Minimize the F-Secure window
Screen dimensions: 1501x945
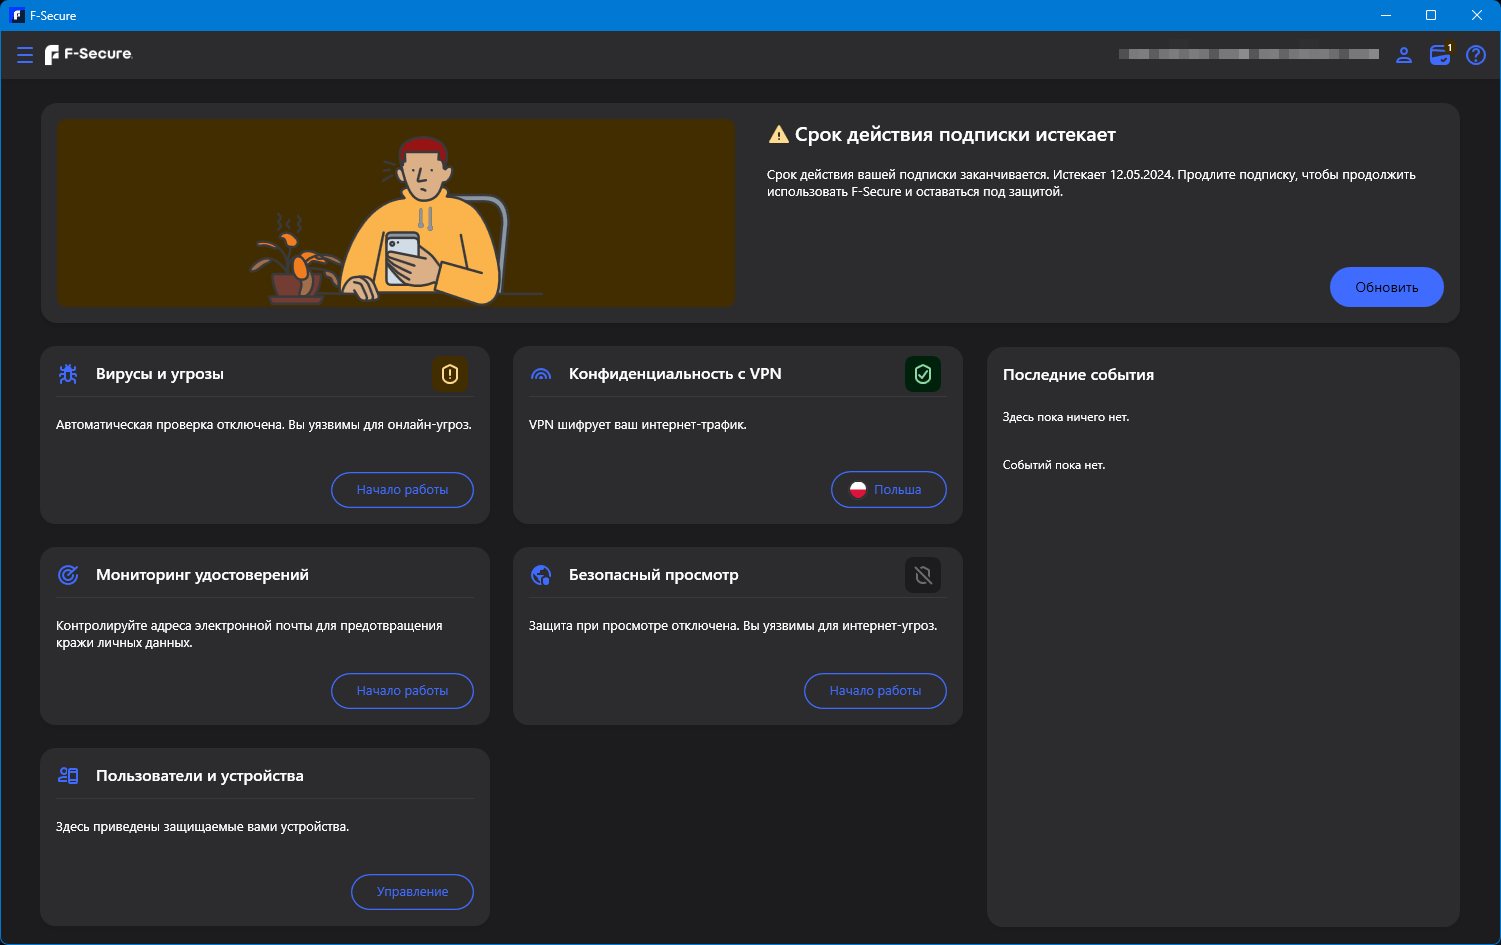coord(1386,15)
